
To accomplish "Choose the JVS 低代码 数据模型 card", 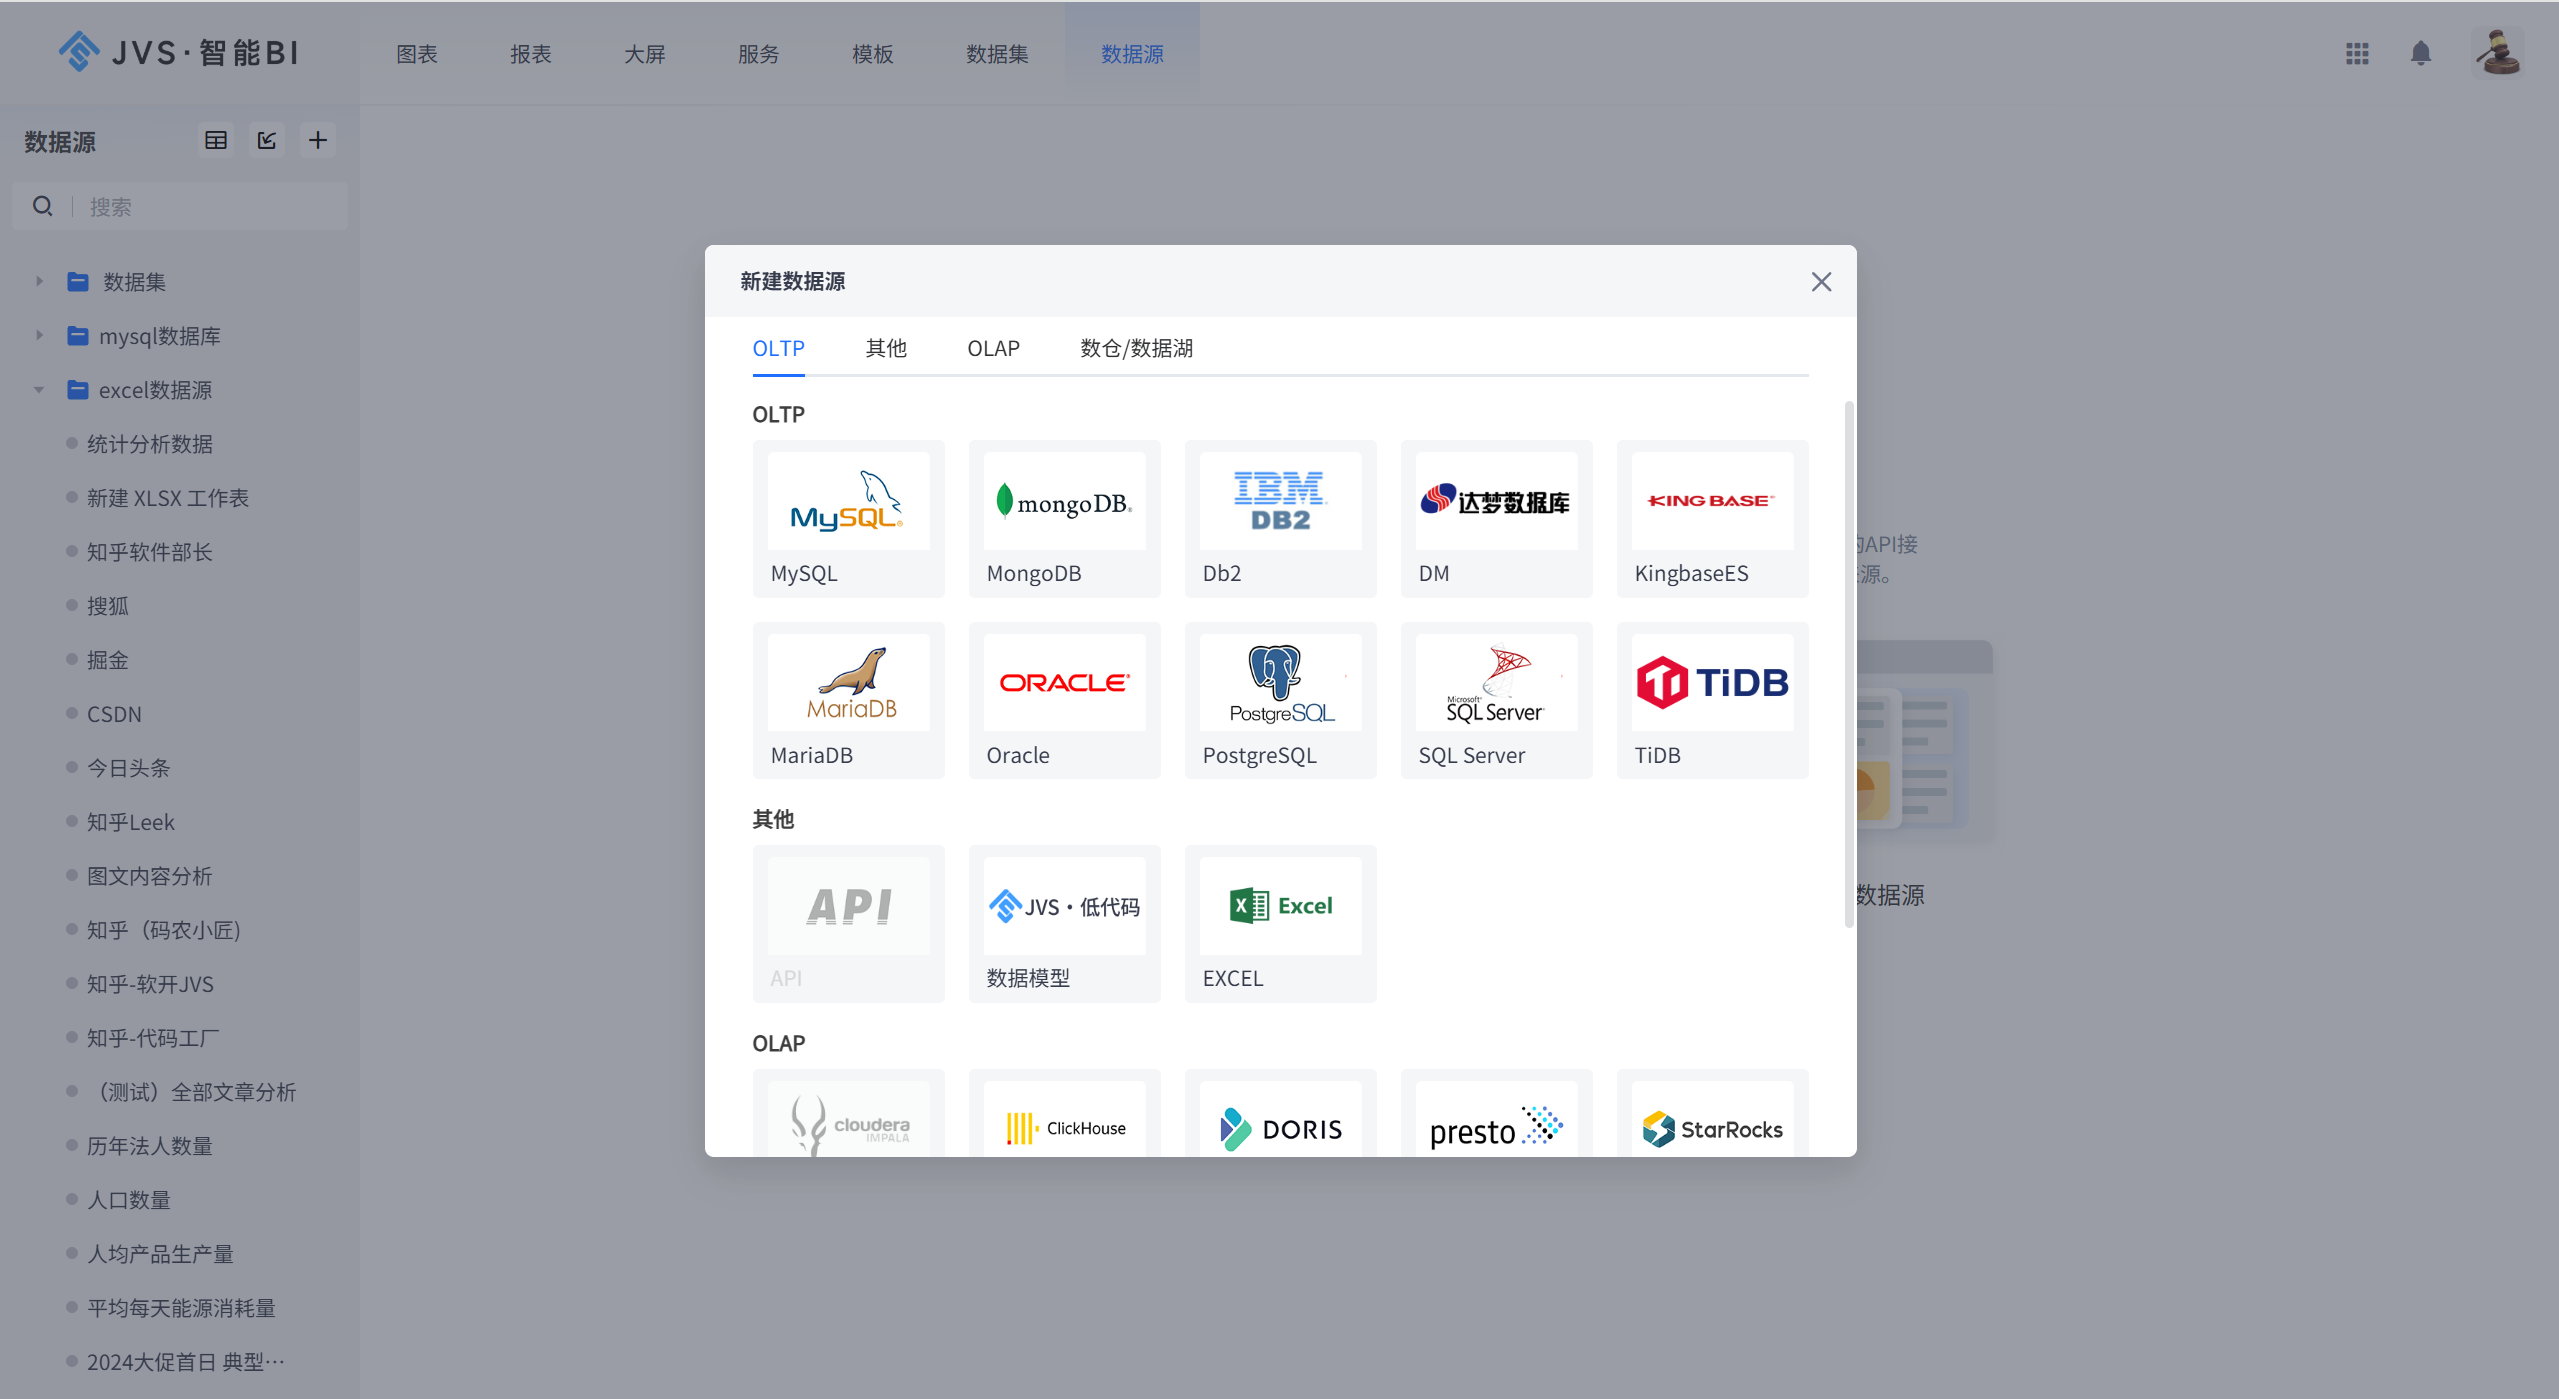I will pos(1064,923).
